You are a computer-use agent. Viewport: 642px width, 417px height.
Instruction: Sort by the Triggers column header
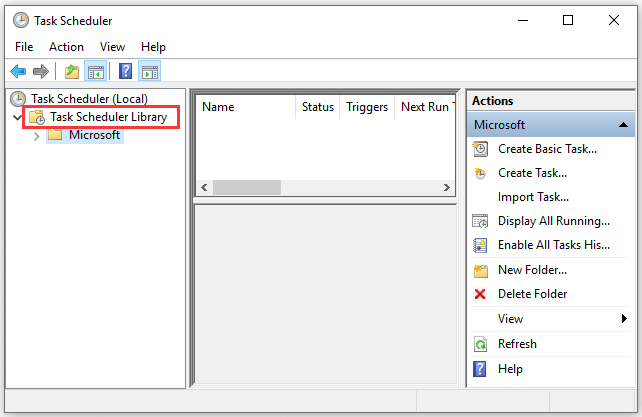[367, 107]
